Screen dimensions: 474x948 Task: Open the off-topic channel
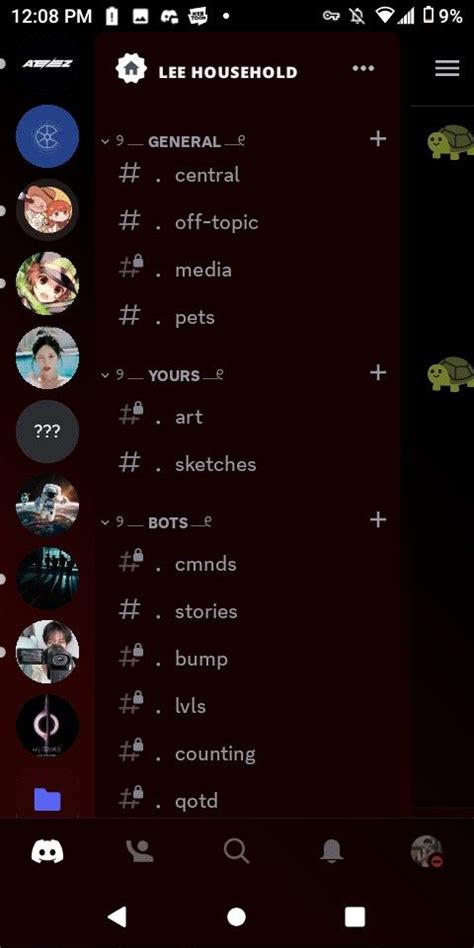[x=247, y=222]
